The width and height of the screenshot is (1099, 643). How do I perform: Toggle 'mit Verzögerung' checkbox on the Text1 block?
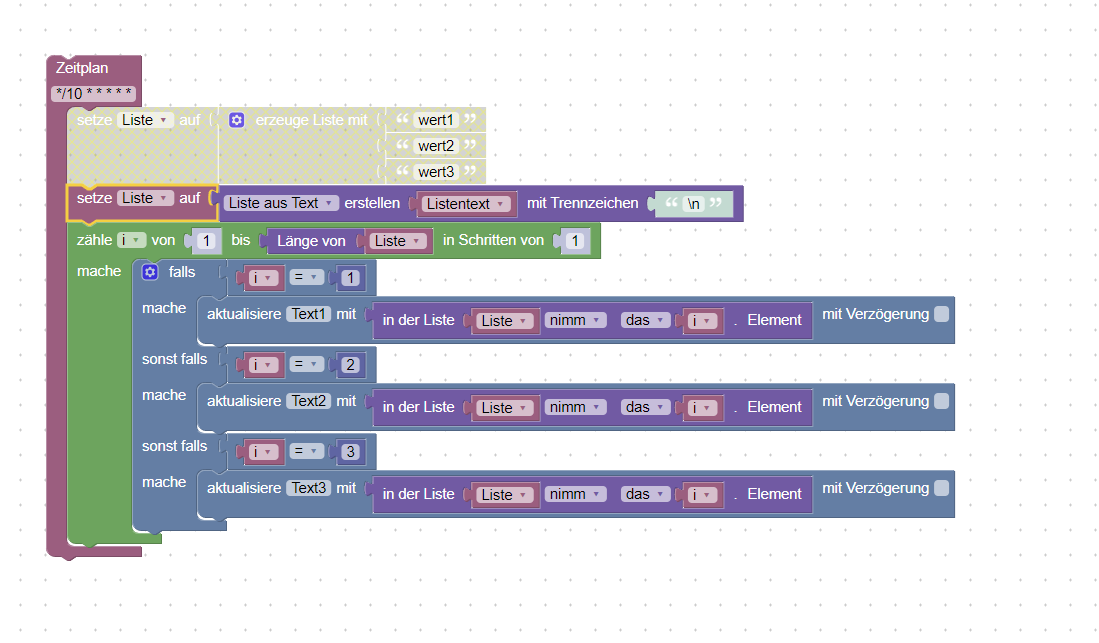click(942, 314)
